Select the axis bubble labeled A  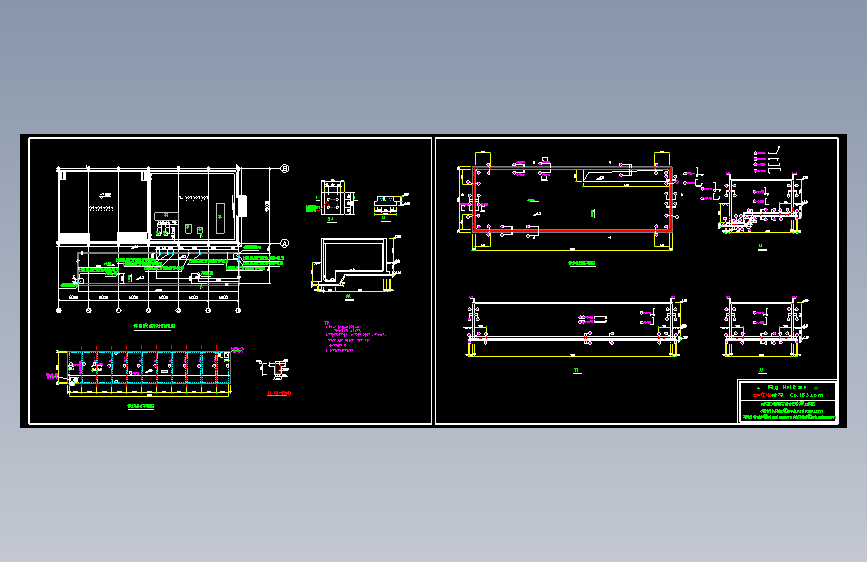(284, 243)
